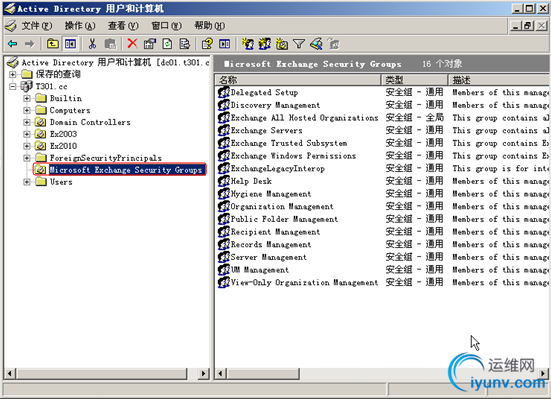The height and width of the screenshot is (399, 551).
Task: Sort by the 描述 column header
Action: click(499, 80)
